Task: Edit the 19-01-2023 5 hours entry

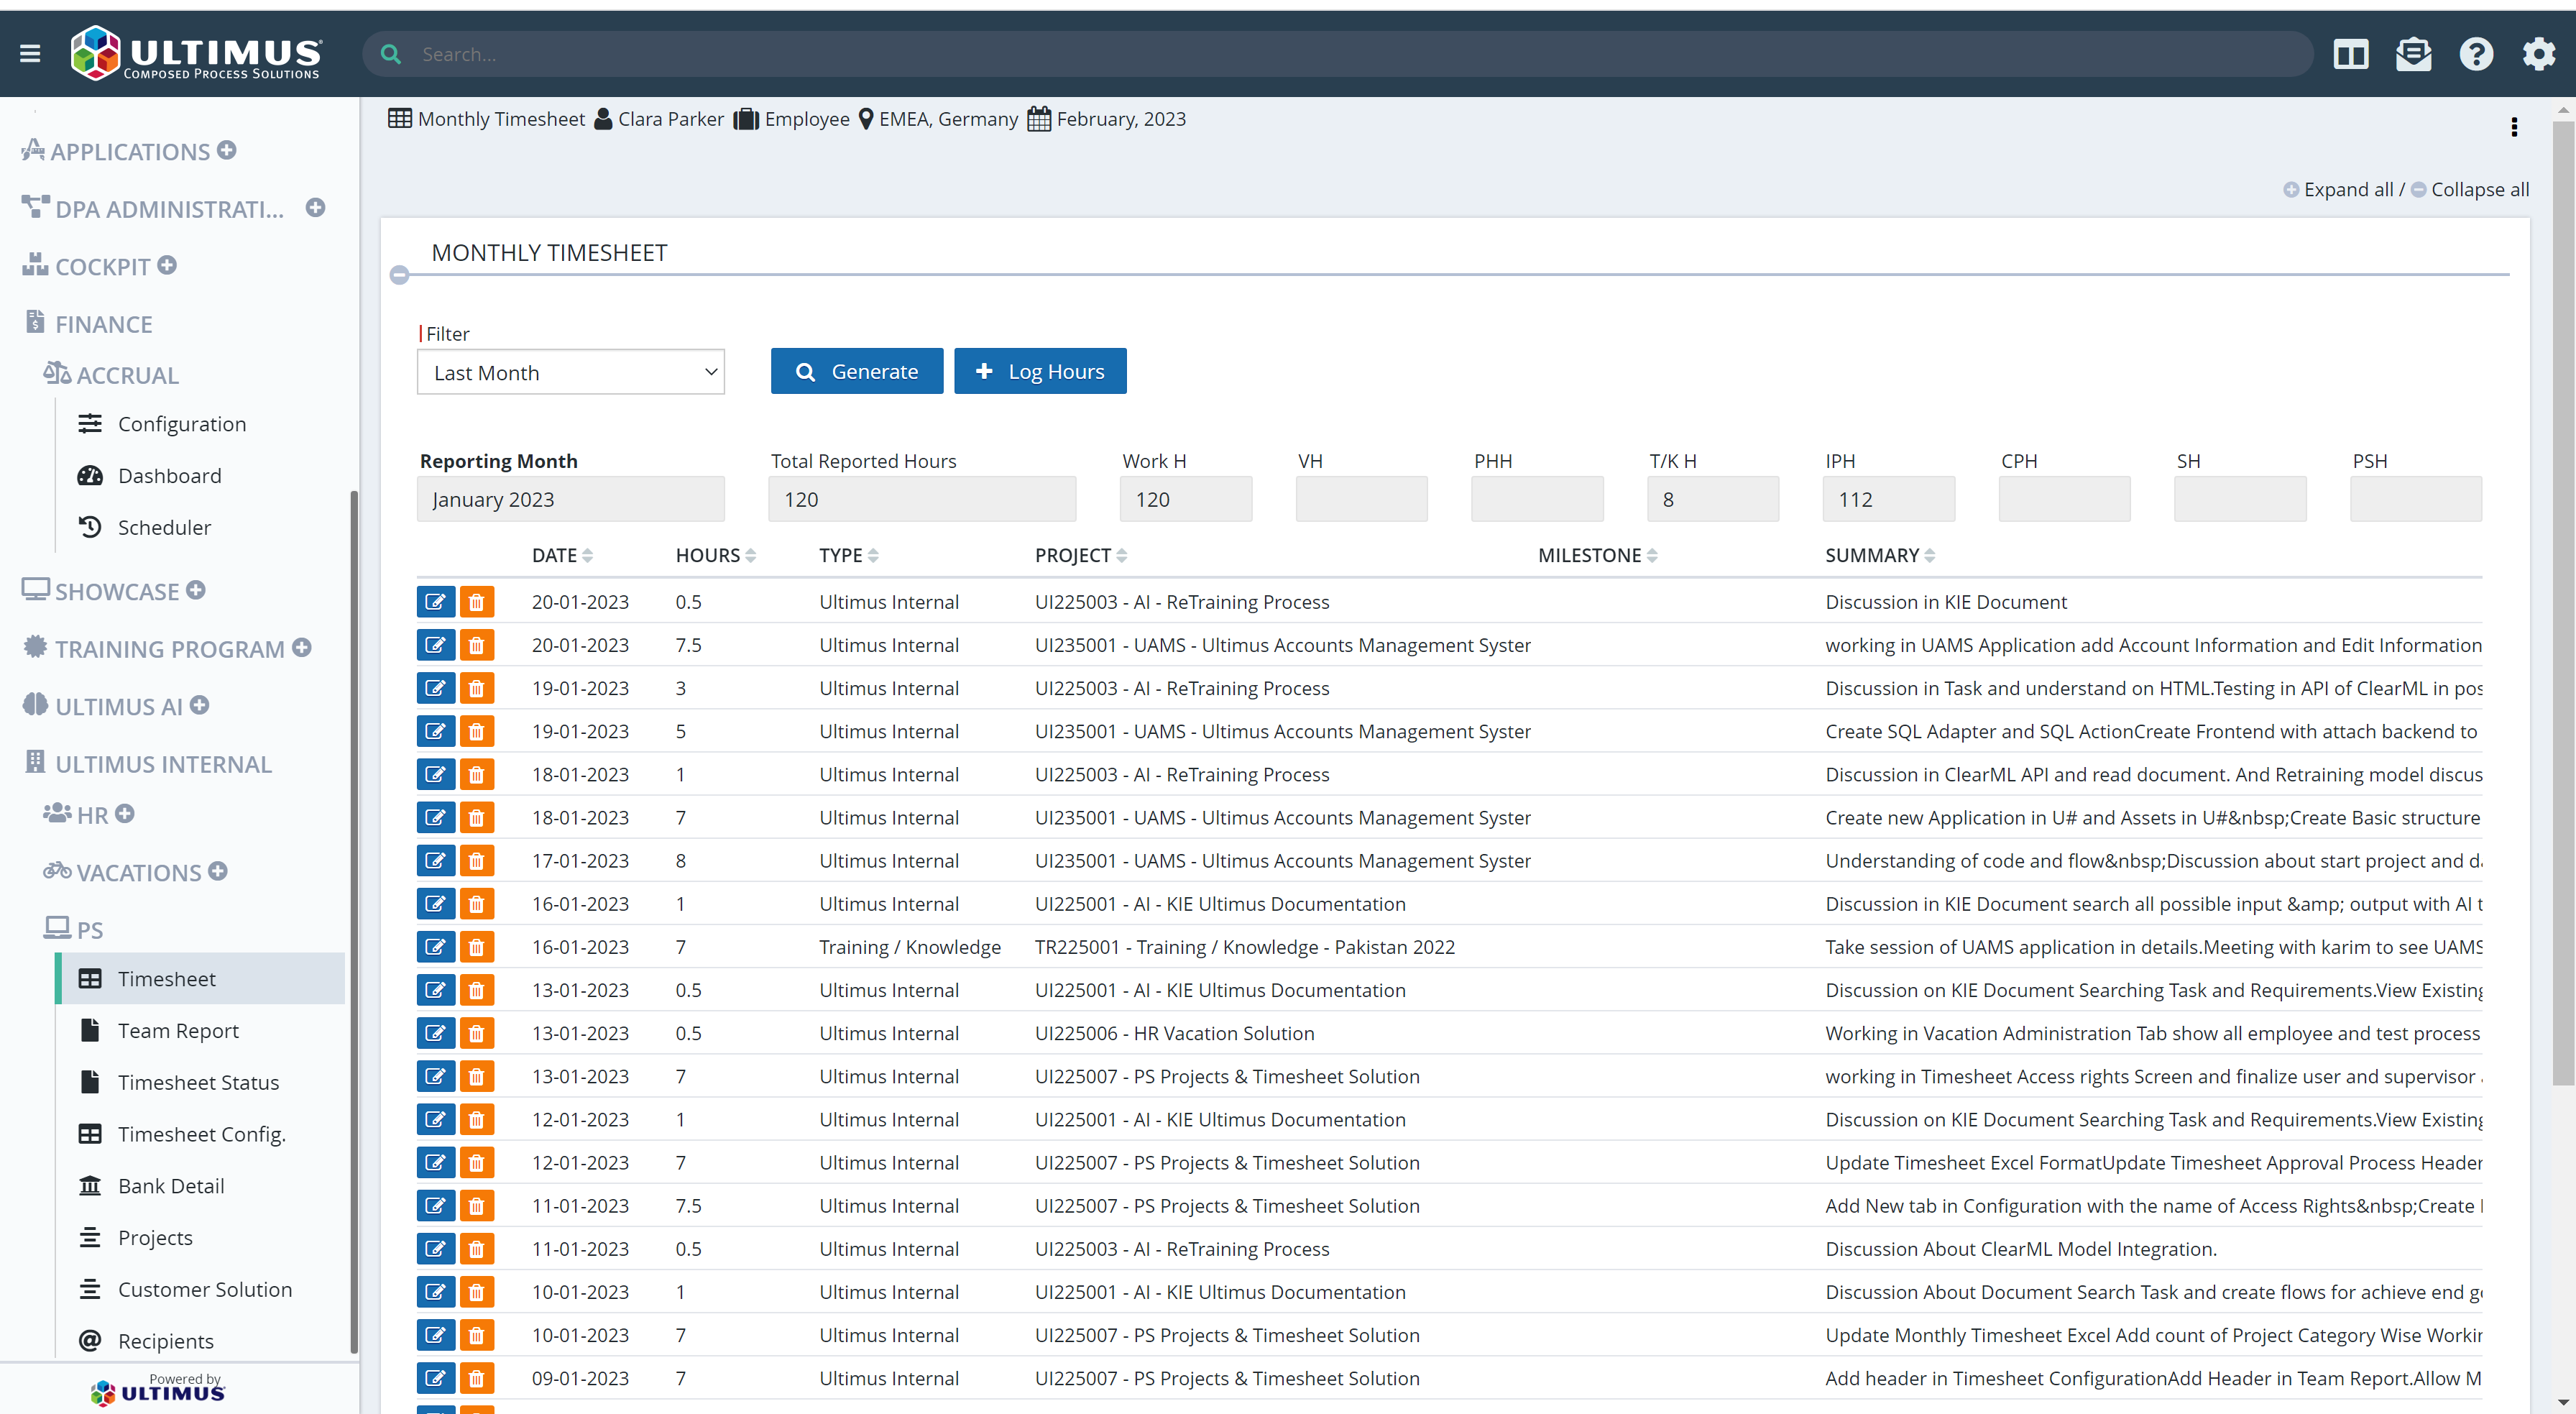Action: coord(436,731)
